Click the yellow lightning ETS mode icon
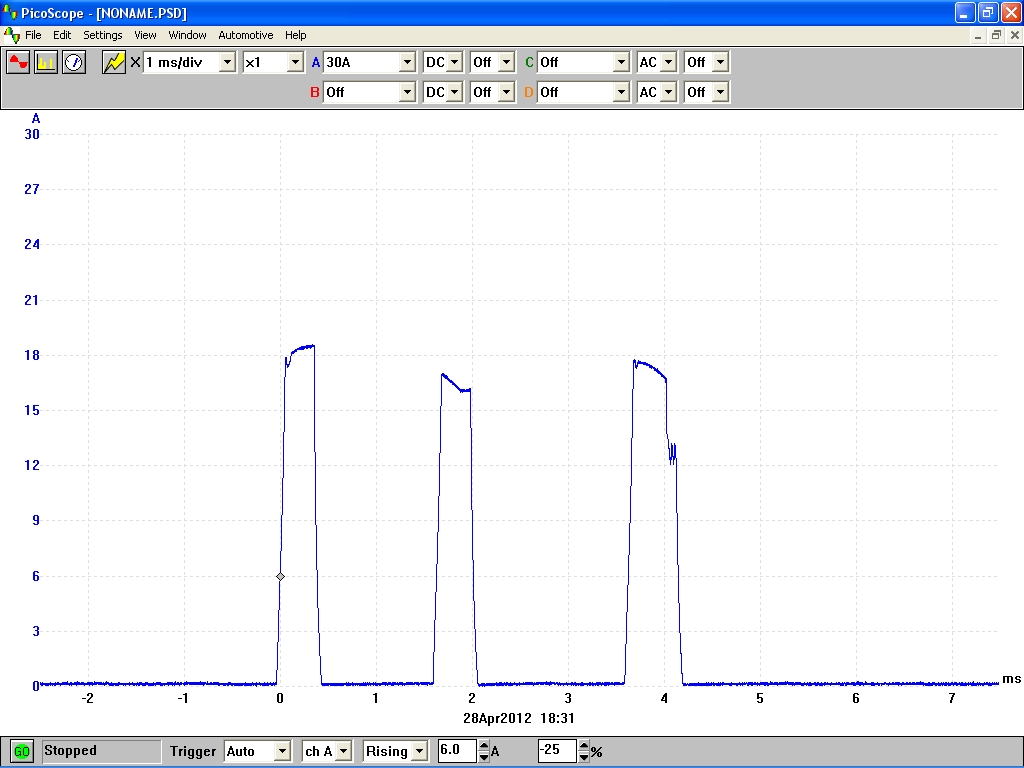The image size is (1024, 768). [x=114, y=62]
